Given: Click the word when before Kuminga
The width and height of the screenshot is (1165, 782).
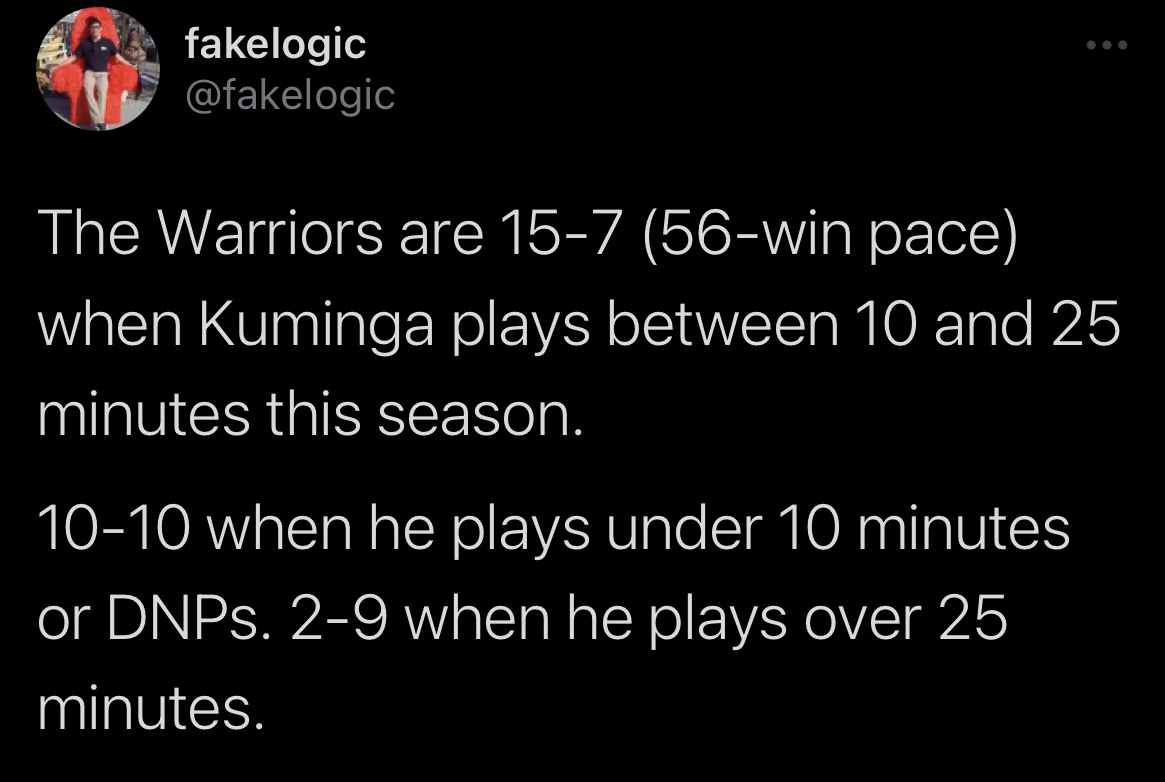Looking at the screenshot, I should [110, 325].
